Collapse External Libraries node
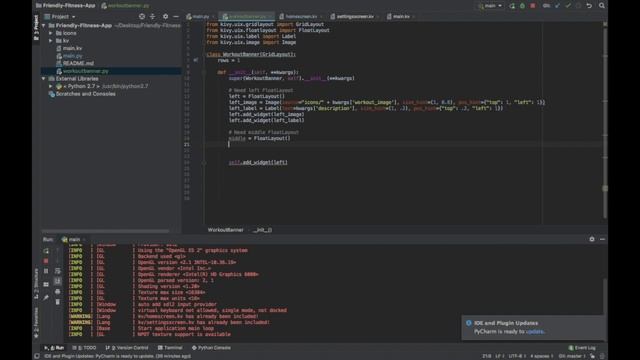640x360 pixels. tap(44, 78)
